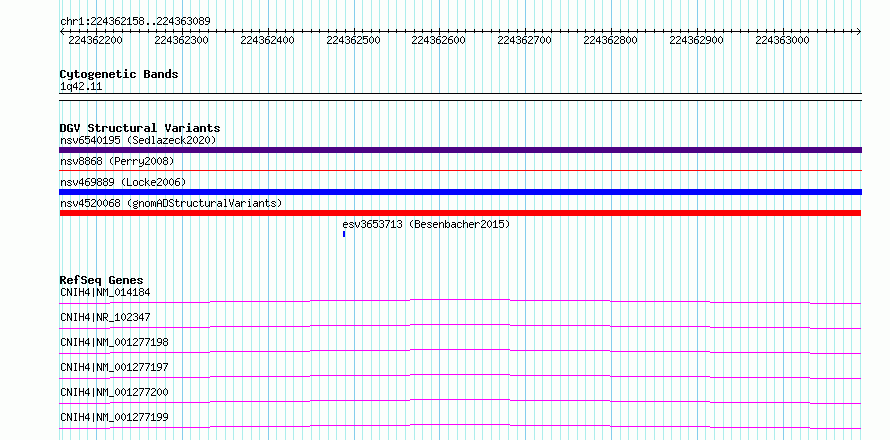Image resolution: width=890 pixels, height=440 pixels.
Task: Click the 224362900 ruler tick label
Action: tap(696, 40)
